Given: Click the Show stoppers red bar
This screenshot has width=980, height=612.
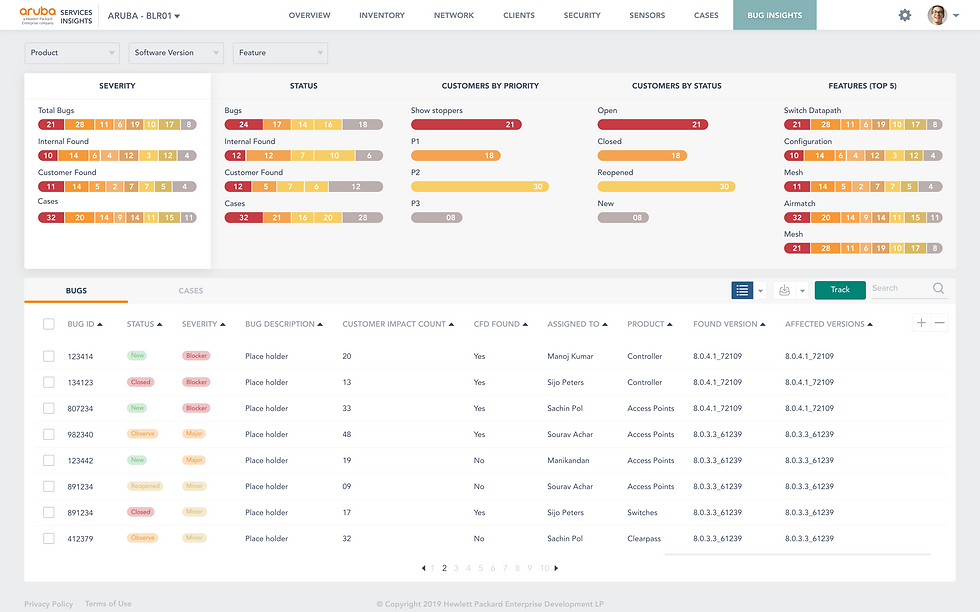Looking at the screenshot, I should [x=466, y=124].
